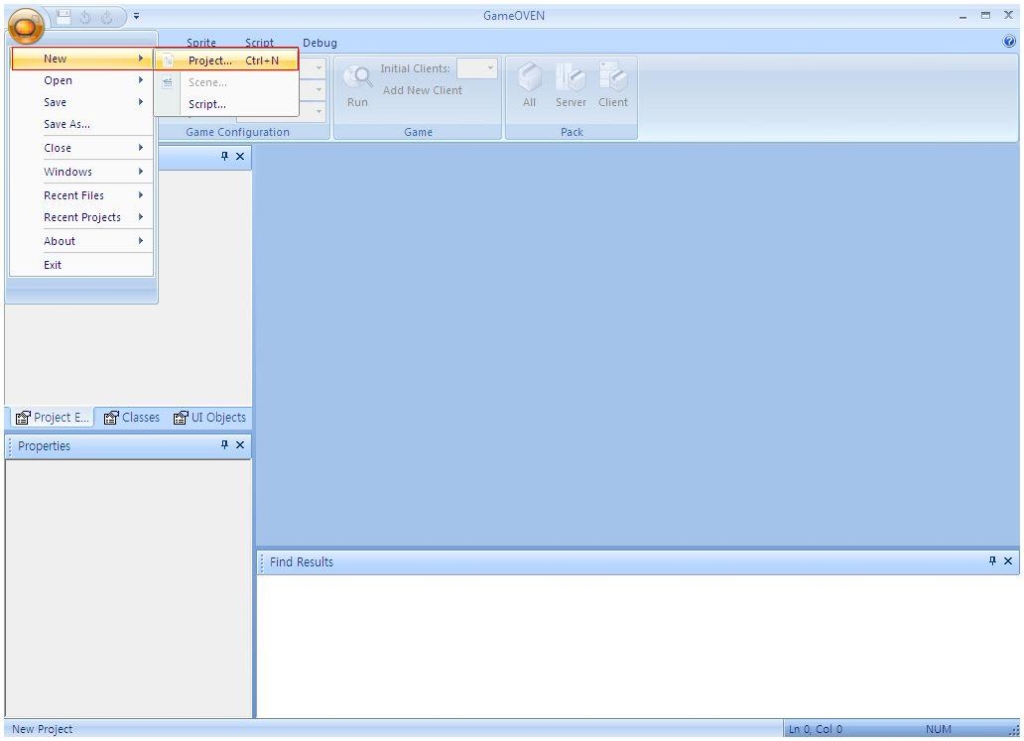This screenshot has width=1024, height=741.
Task: Pin the Find Results panel
Action: (993, 561)
